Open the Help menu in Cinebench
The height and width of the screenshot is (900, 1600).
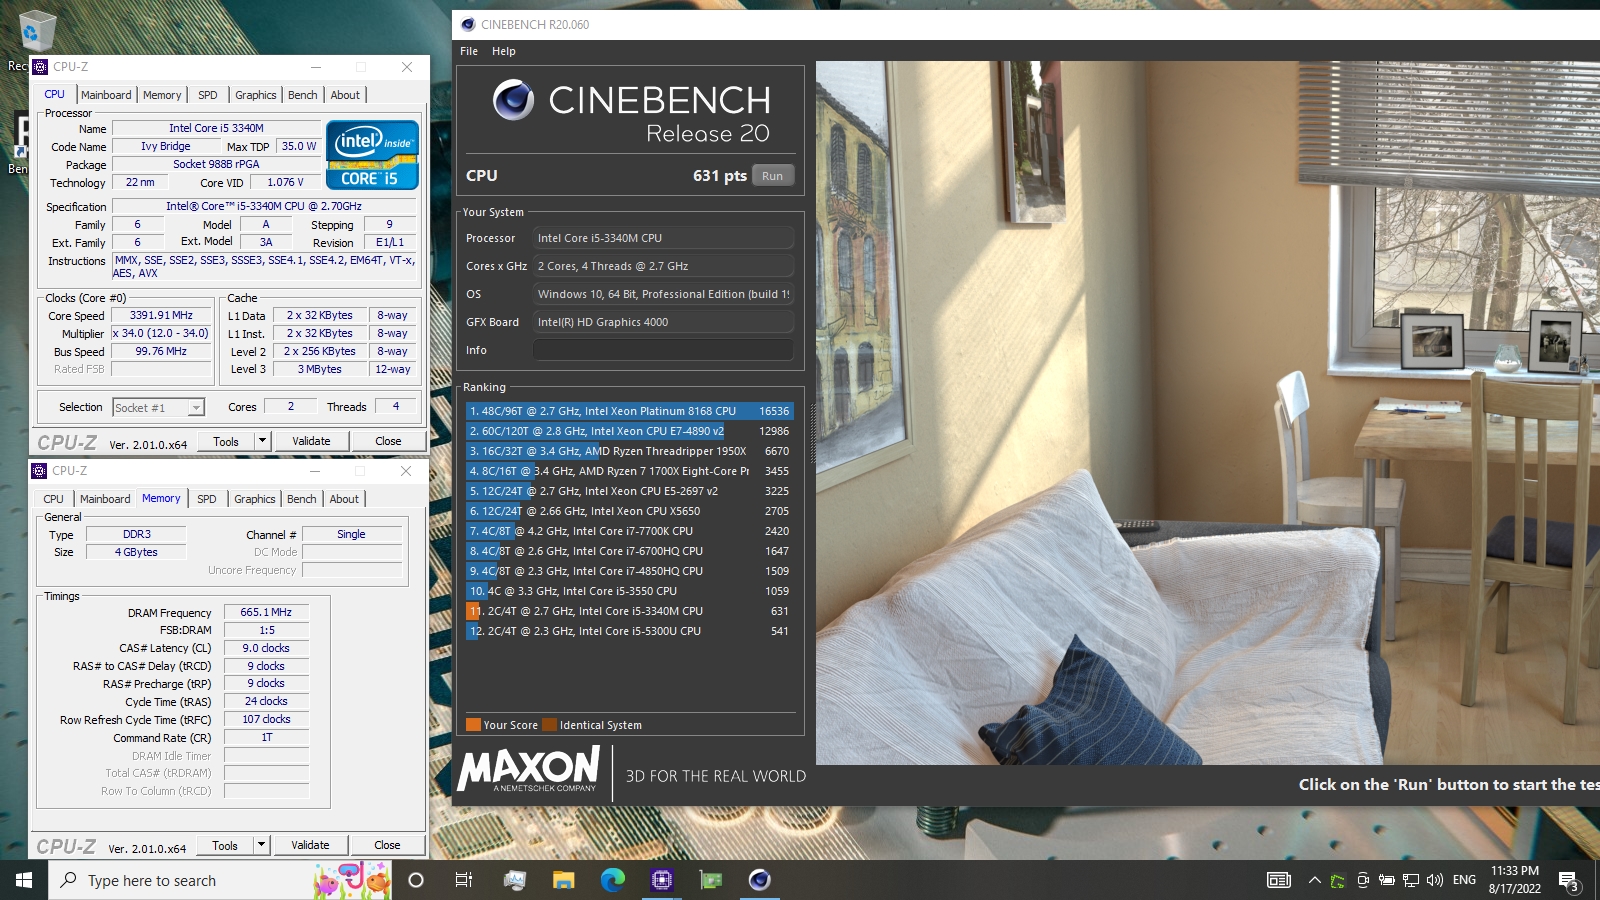pyautogui.click(x=504, y=51)
